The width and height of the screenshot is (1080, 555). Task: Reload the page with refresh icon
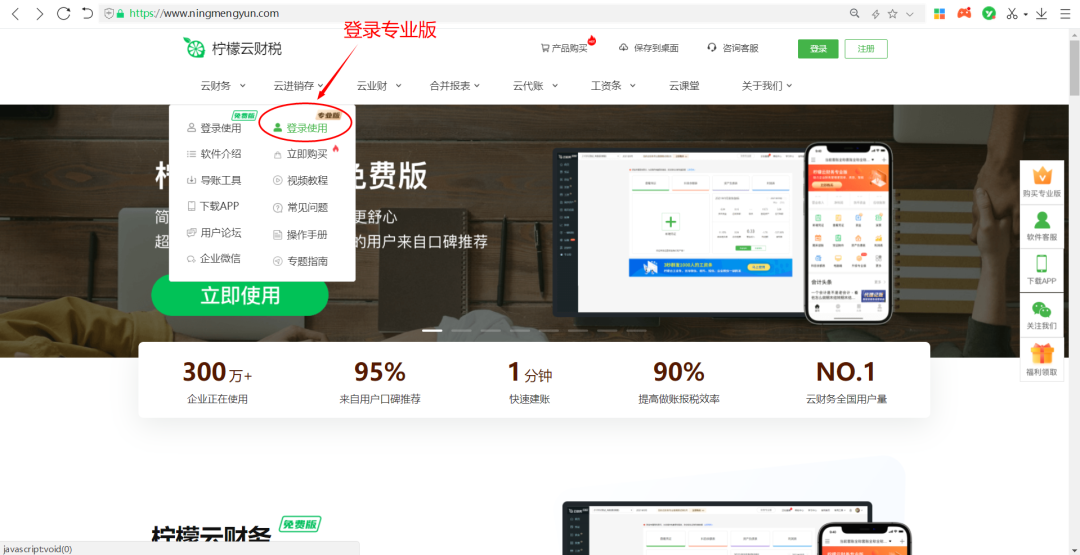63,13
